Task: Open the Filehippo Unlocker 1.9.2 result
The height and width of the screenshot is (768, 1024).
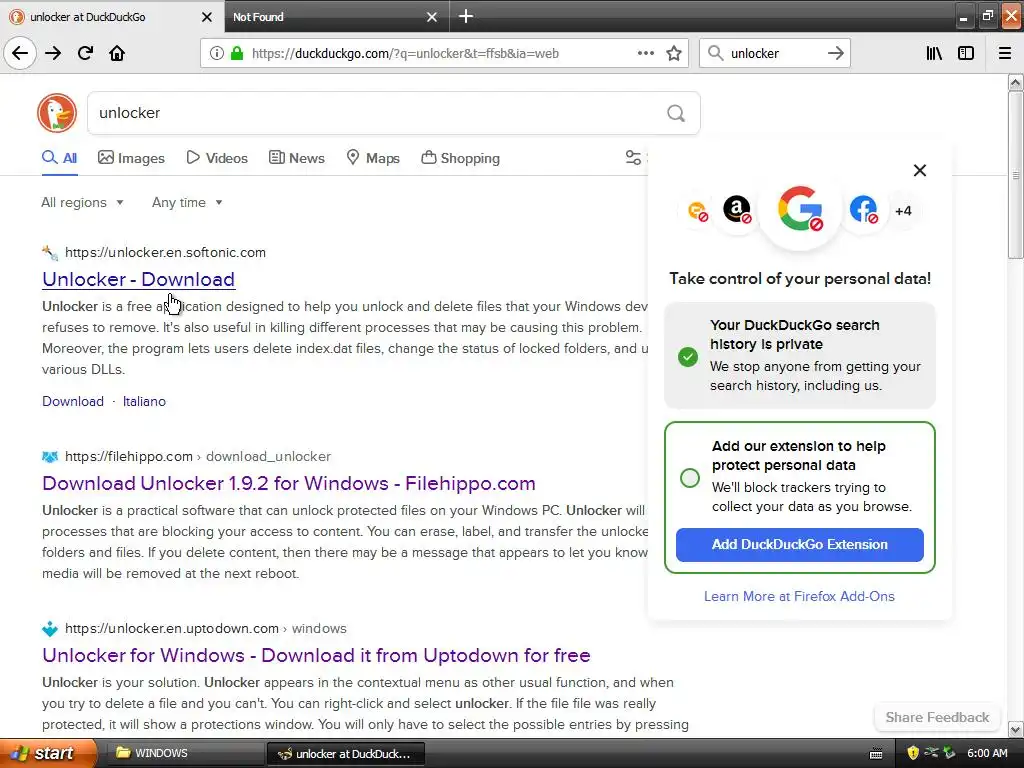Action: click(289, 483)
